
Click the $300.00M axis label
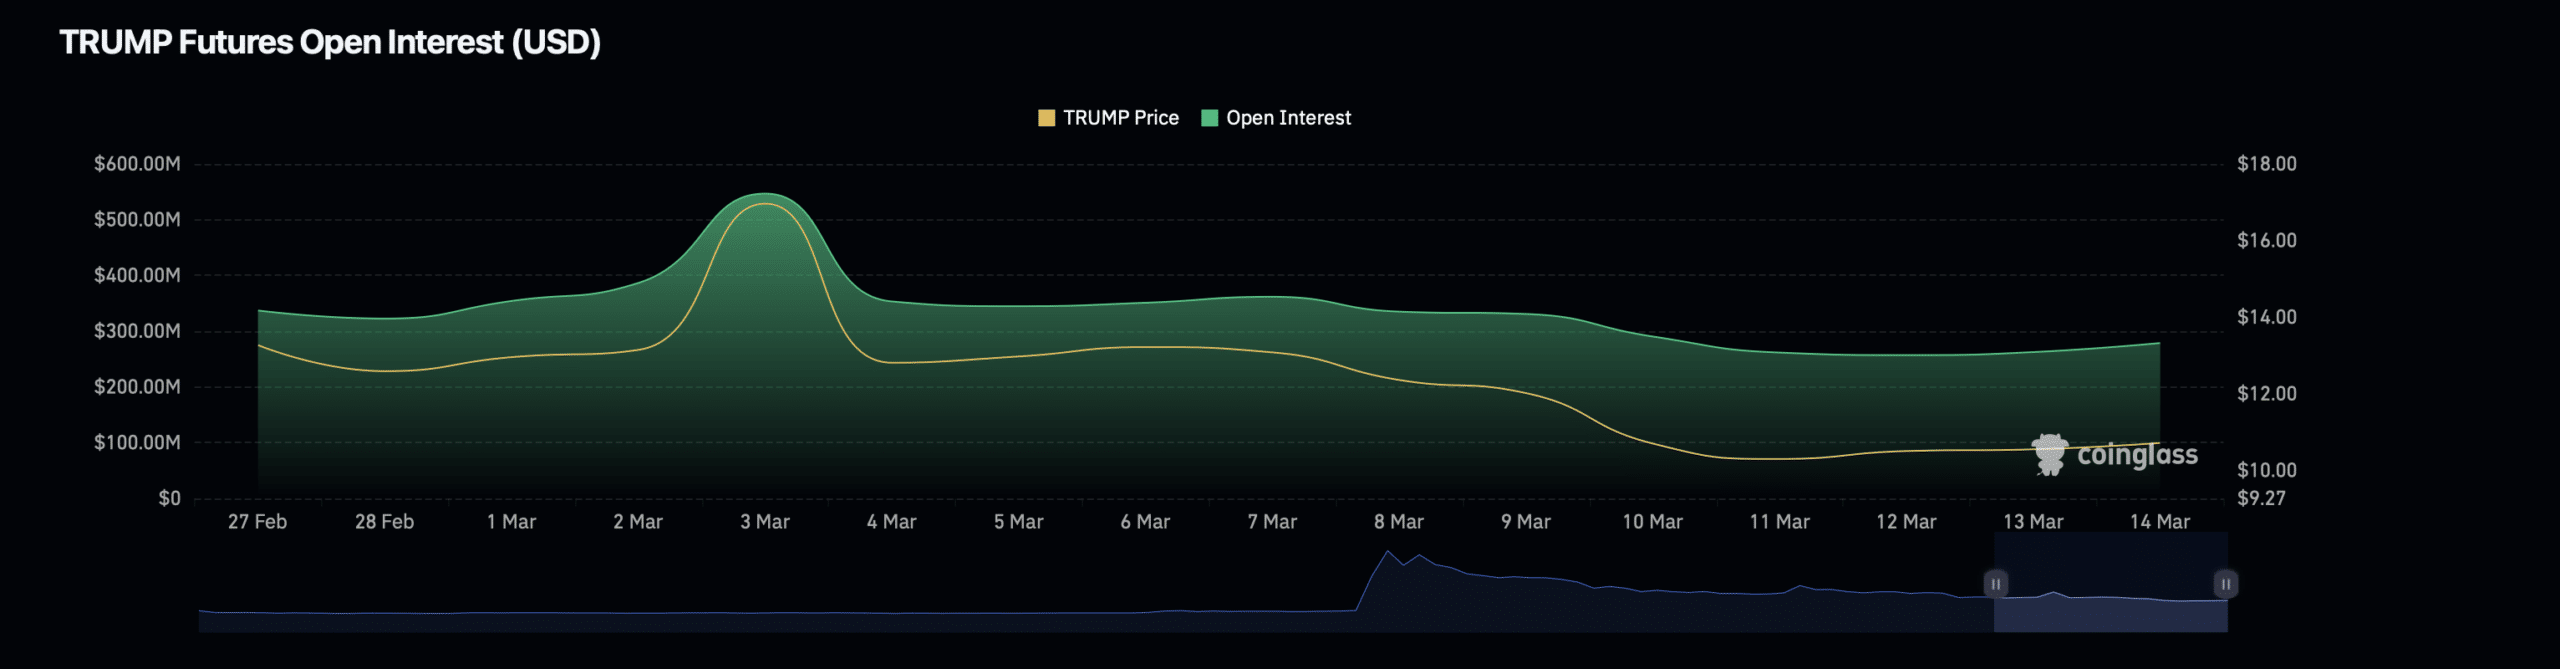pos(137,331)
